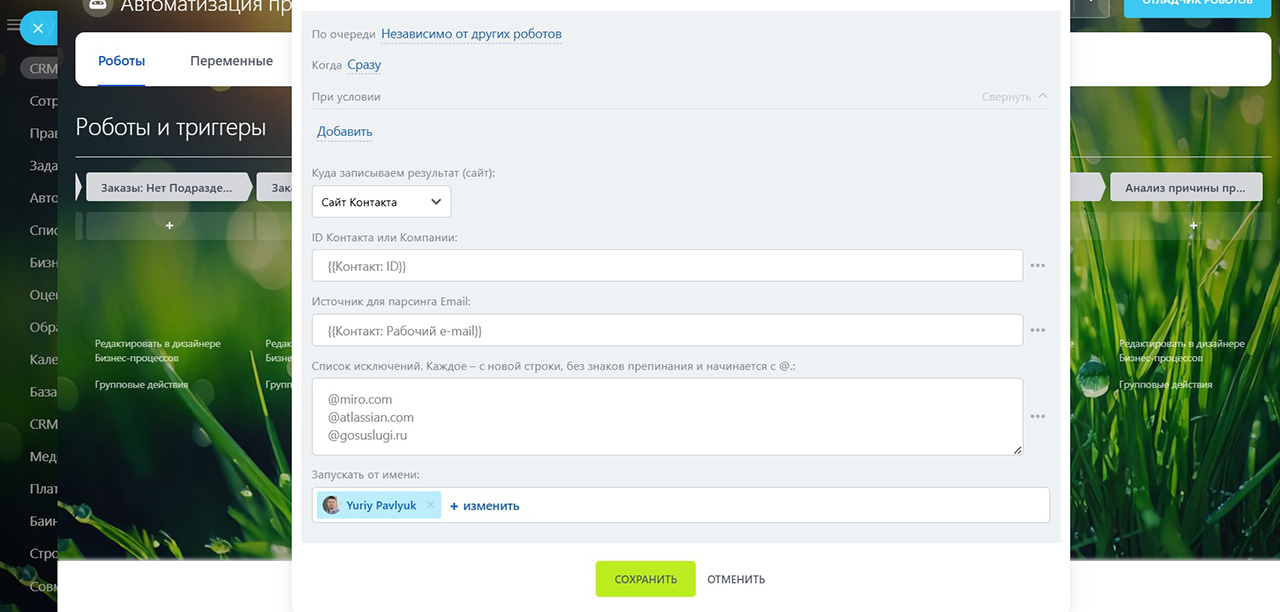Change the Когда timing value Сразу
This screenshot has width=1280, height=612.
[364, 65]
